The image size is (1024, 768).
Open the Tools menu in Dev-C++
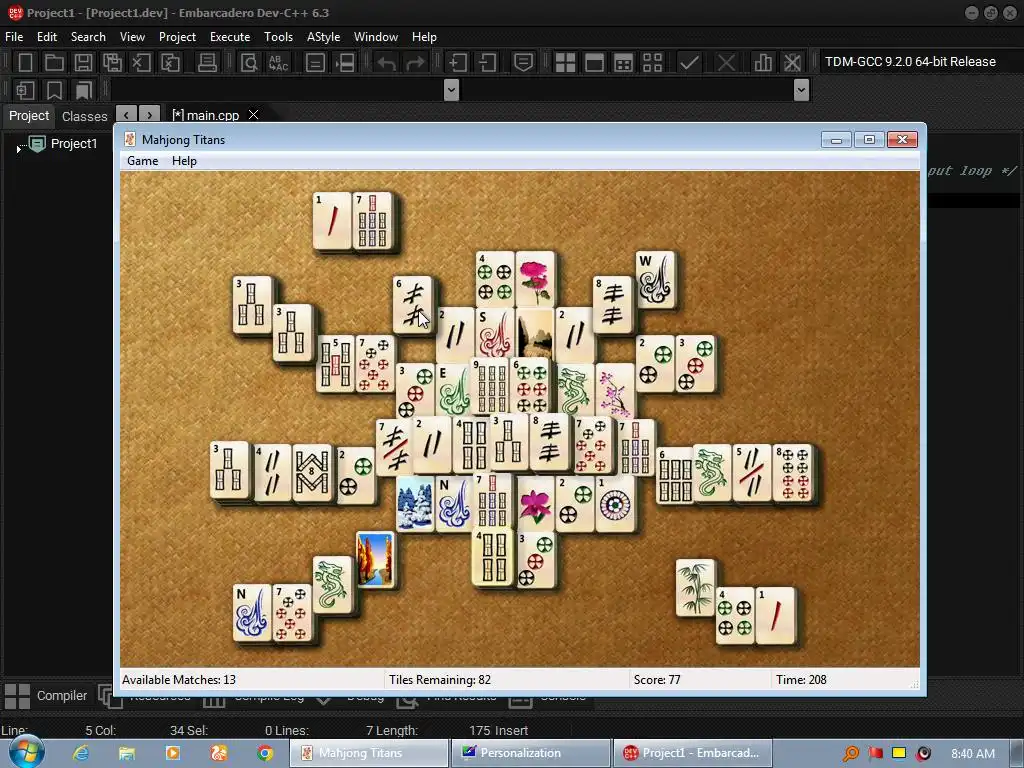pyautogui.click(x=278, y=37)
